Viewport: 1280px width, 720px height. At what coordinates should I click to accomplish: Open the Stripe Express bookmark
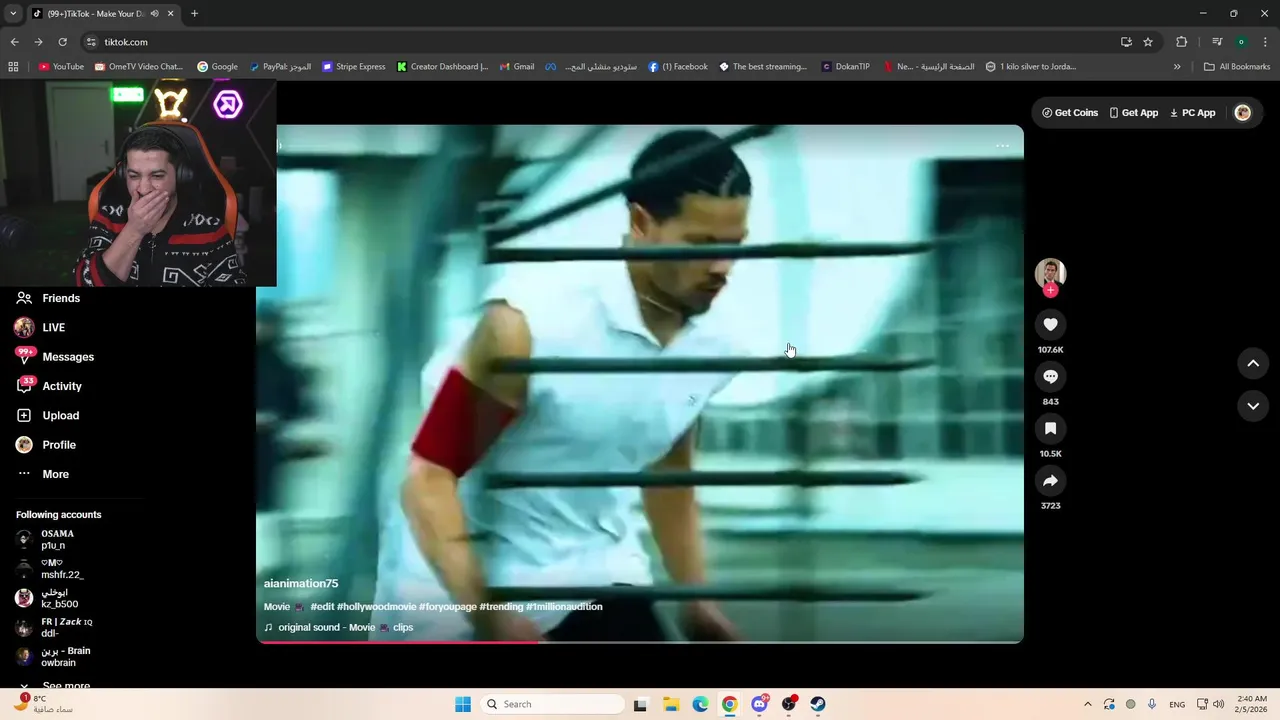(x=353, y=67)
